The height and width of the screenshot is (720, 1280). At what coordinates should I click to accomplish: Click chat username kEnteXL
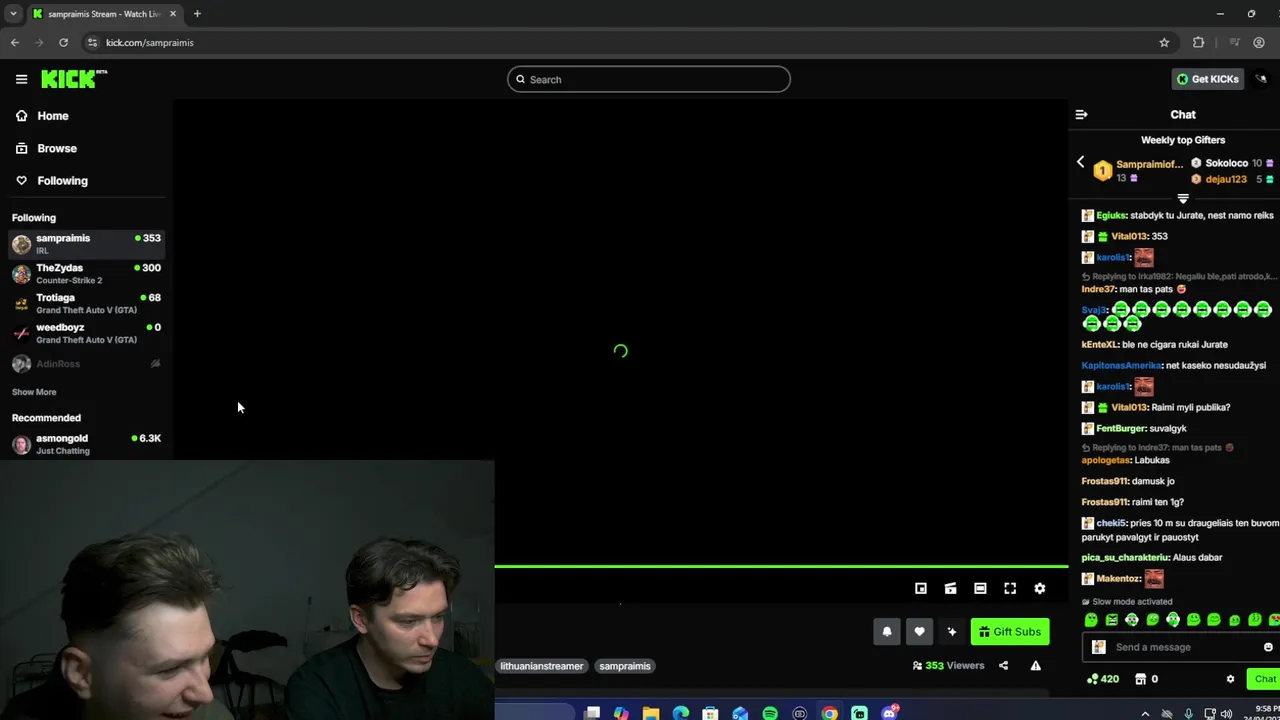click(x=1099, y=344)
